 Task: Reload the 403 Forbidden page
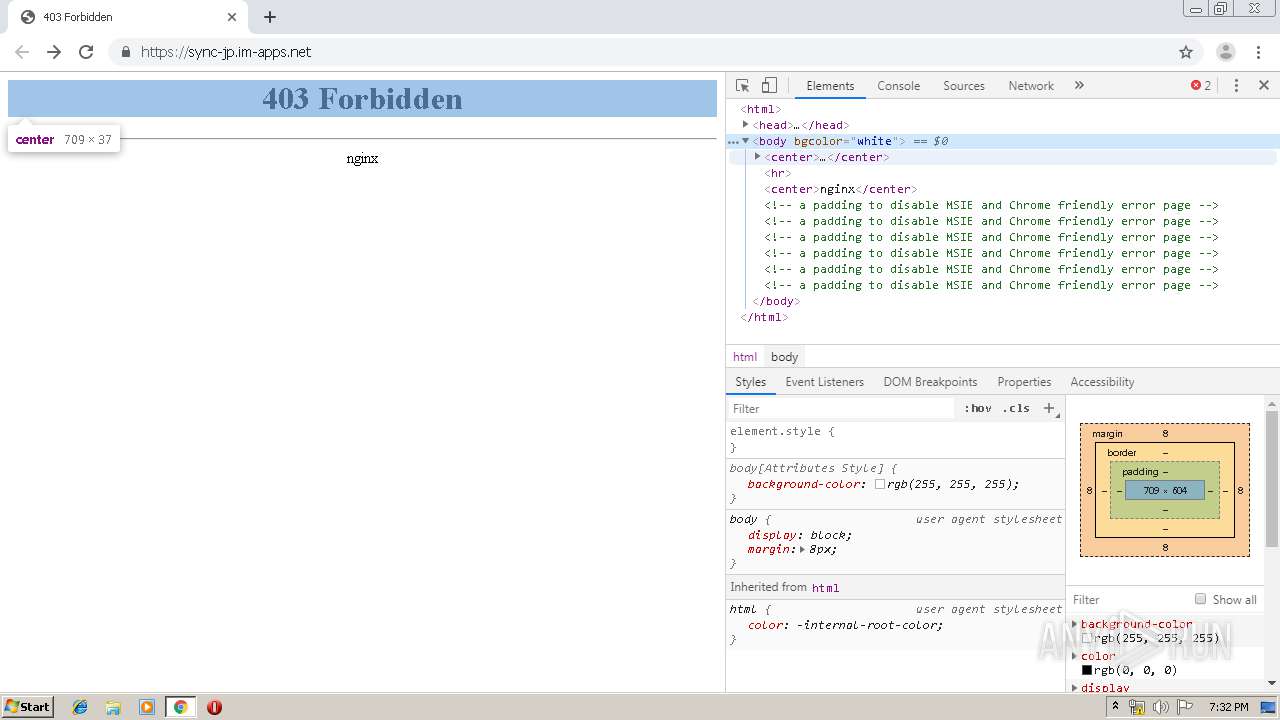pyautogui.click(x=86, y=52)
